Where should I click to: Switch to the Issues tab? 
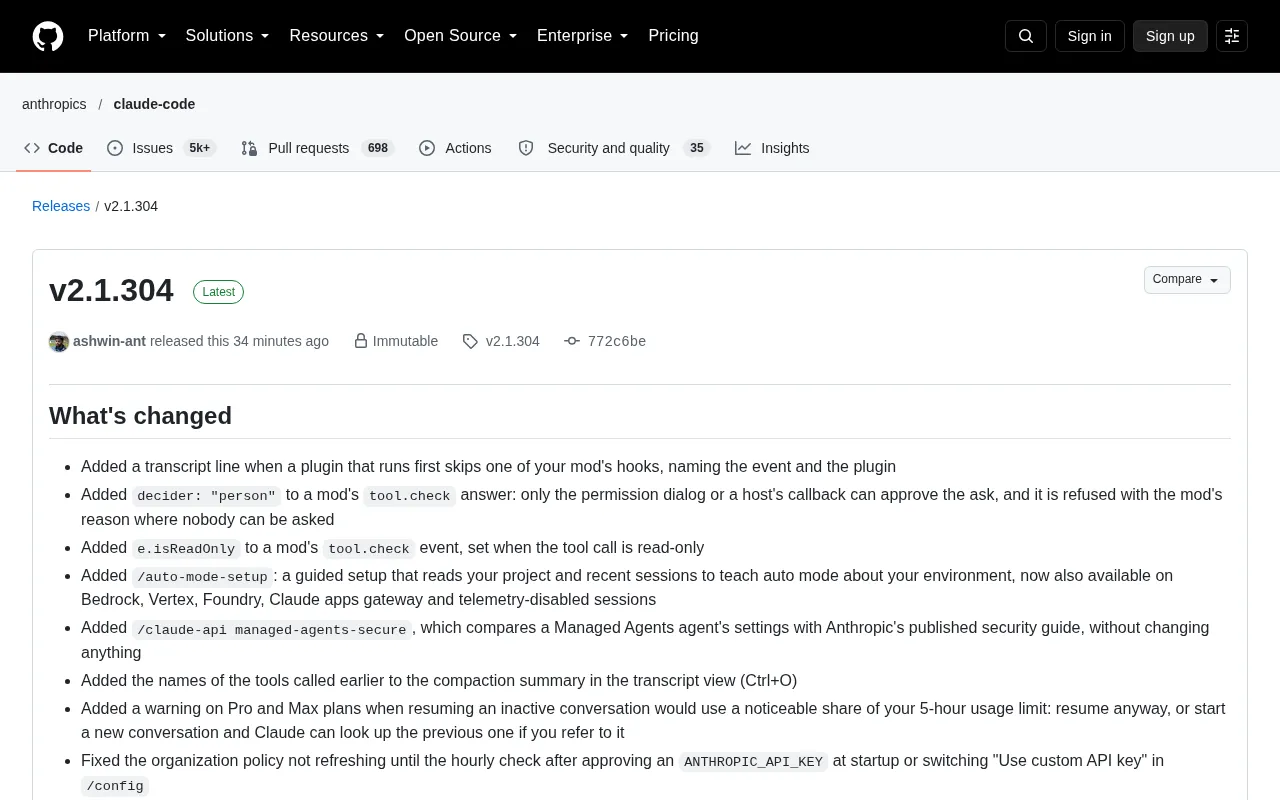click(x=162, y=148)
